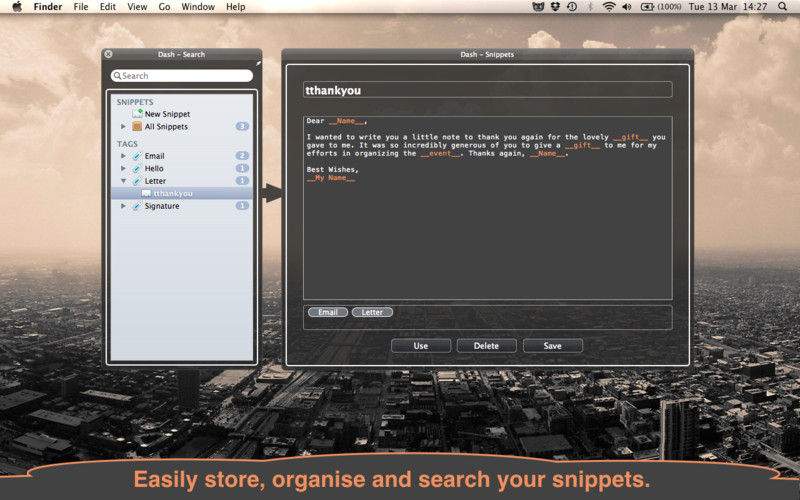800x500 pixels.
Task: Expand the All Snippets group
Action: [123, 126]
